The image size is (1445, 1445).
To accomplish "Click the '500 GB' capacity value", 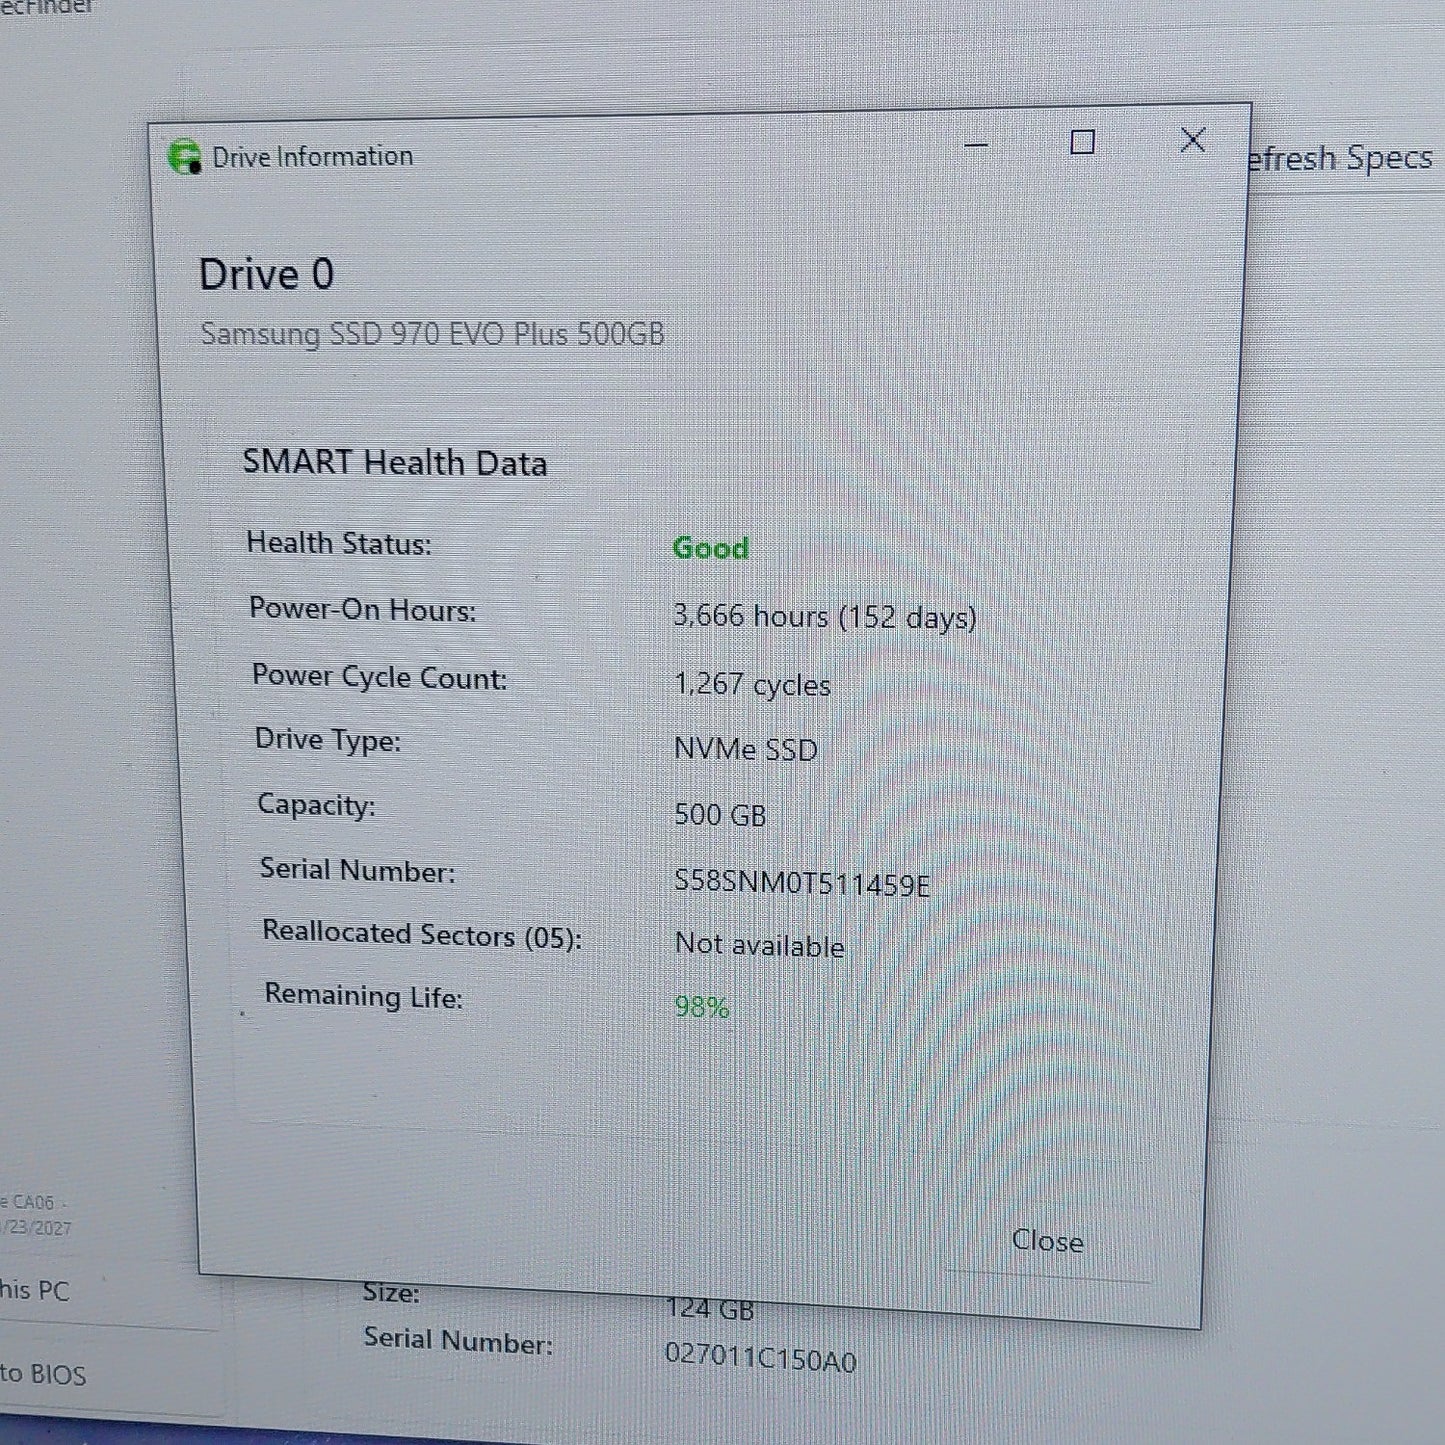I will point(720,815).
